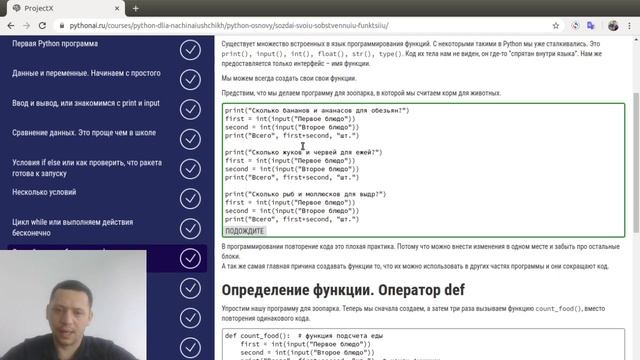Click checkmark for Несколько условий

(x=190, y=199)
